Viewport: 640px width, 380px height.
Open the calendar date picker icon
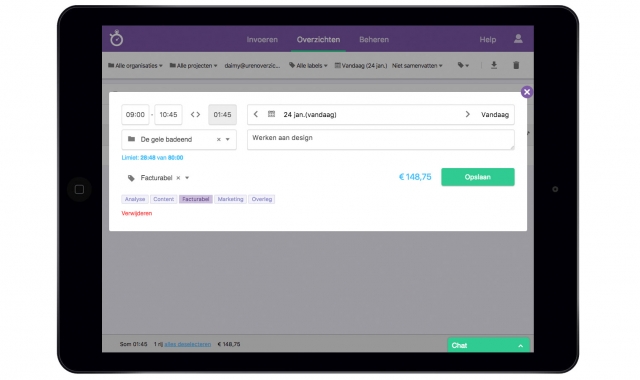(271, 114)
